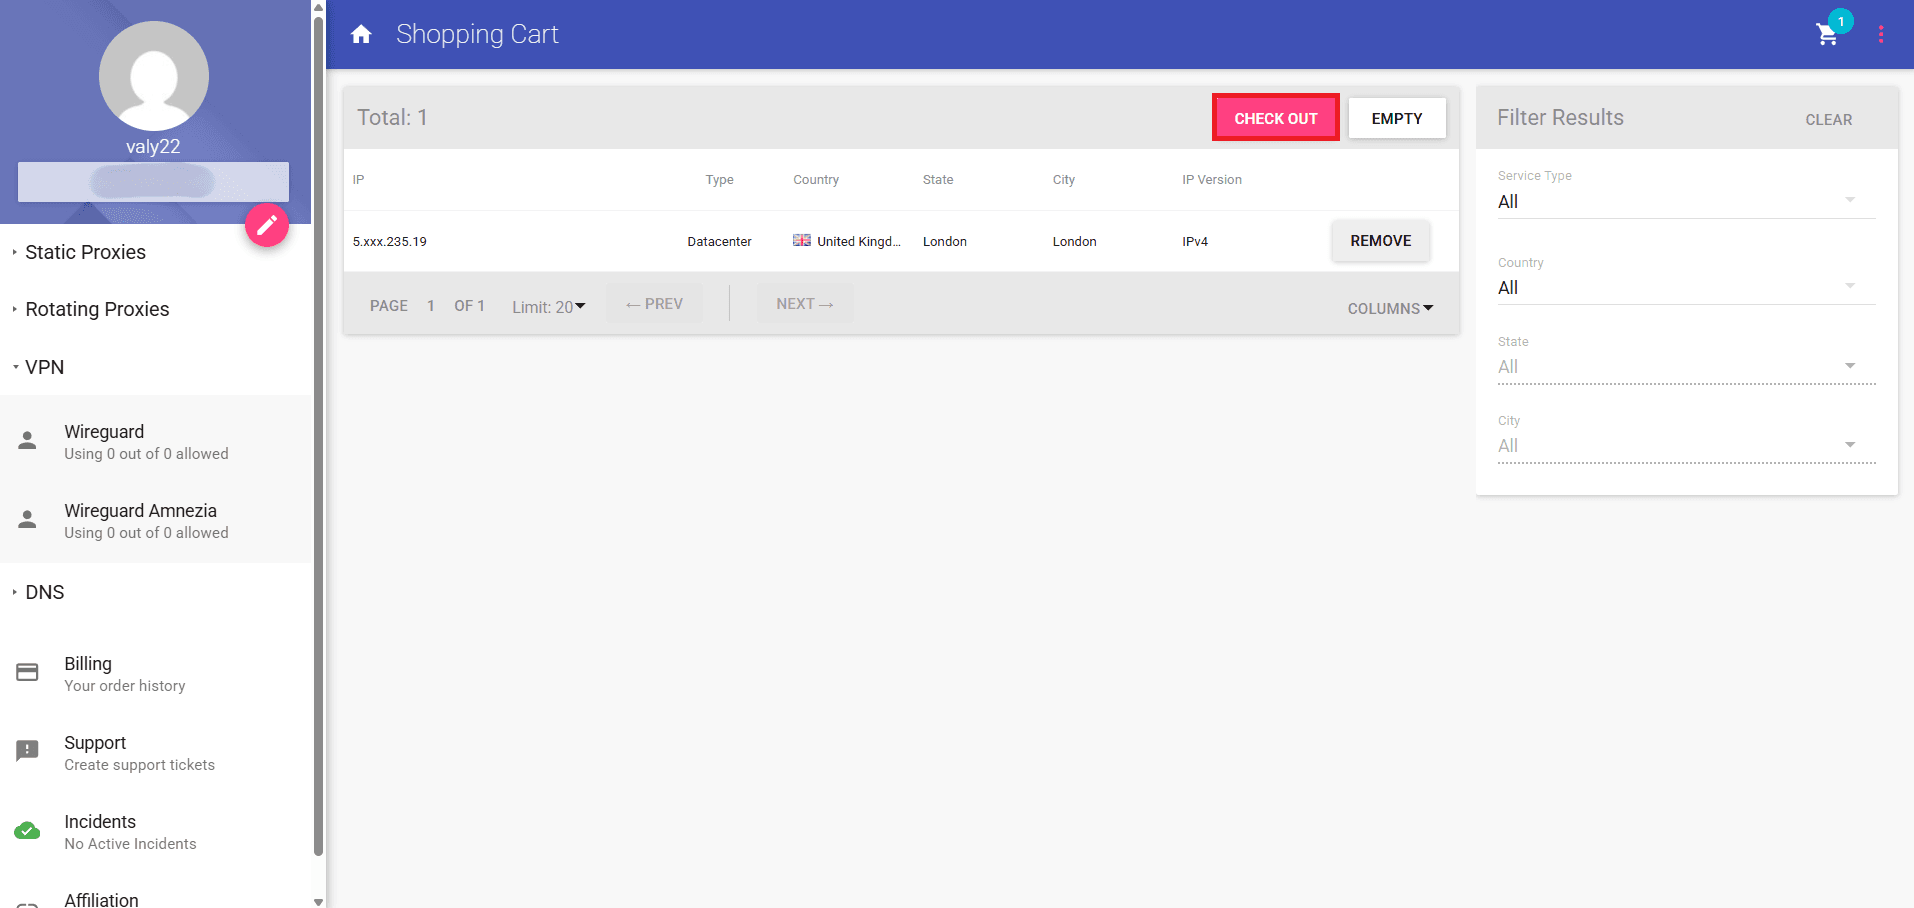Open the three-dot menu in header
1914x908 pixels.
pos(1881,33)
